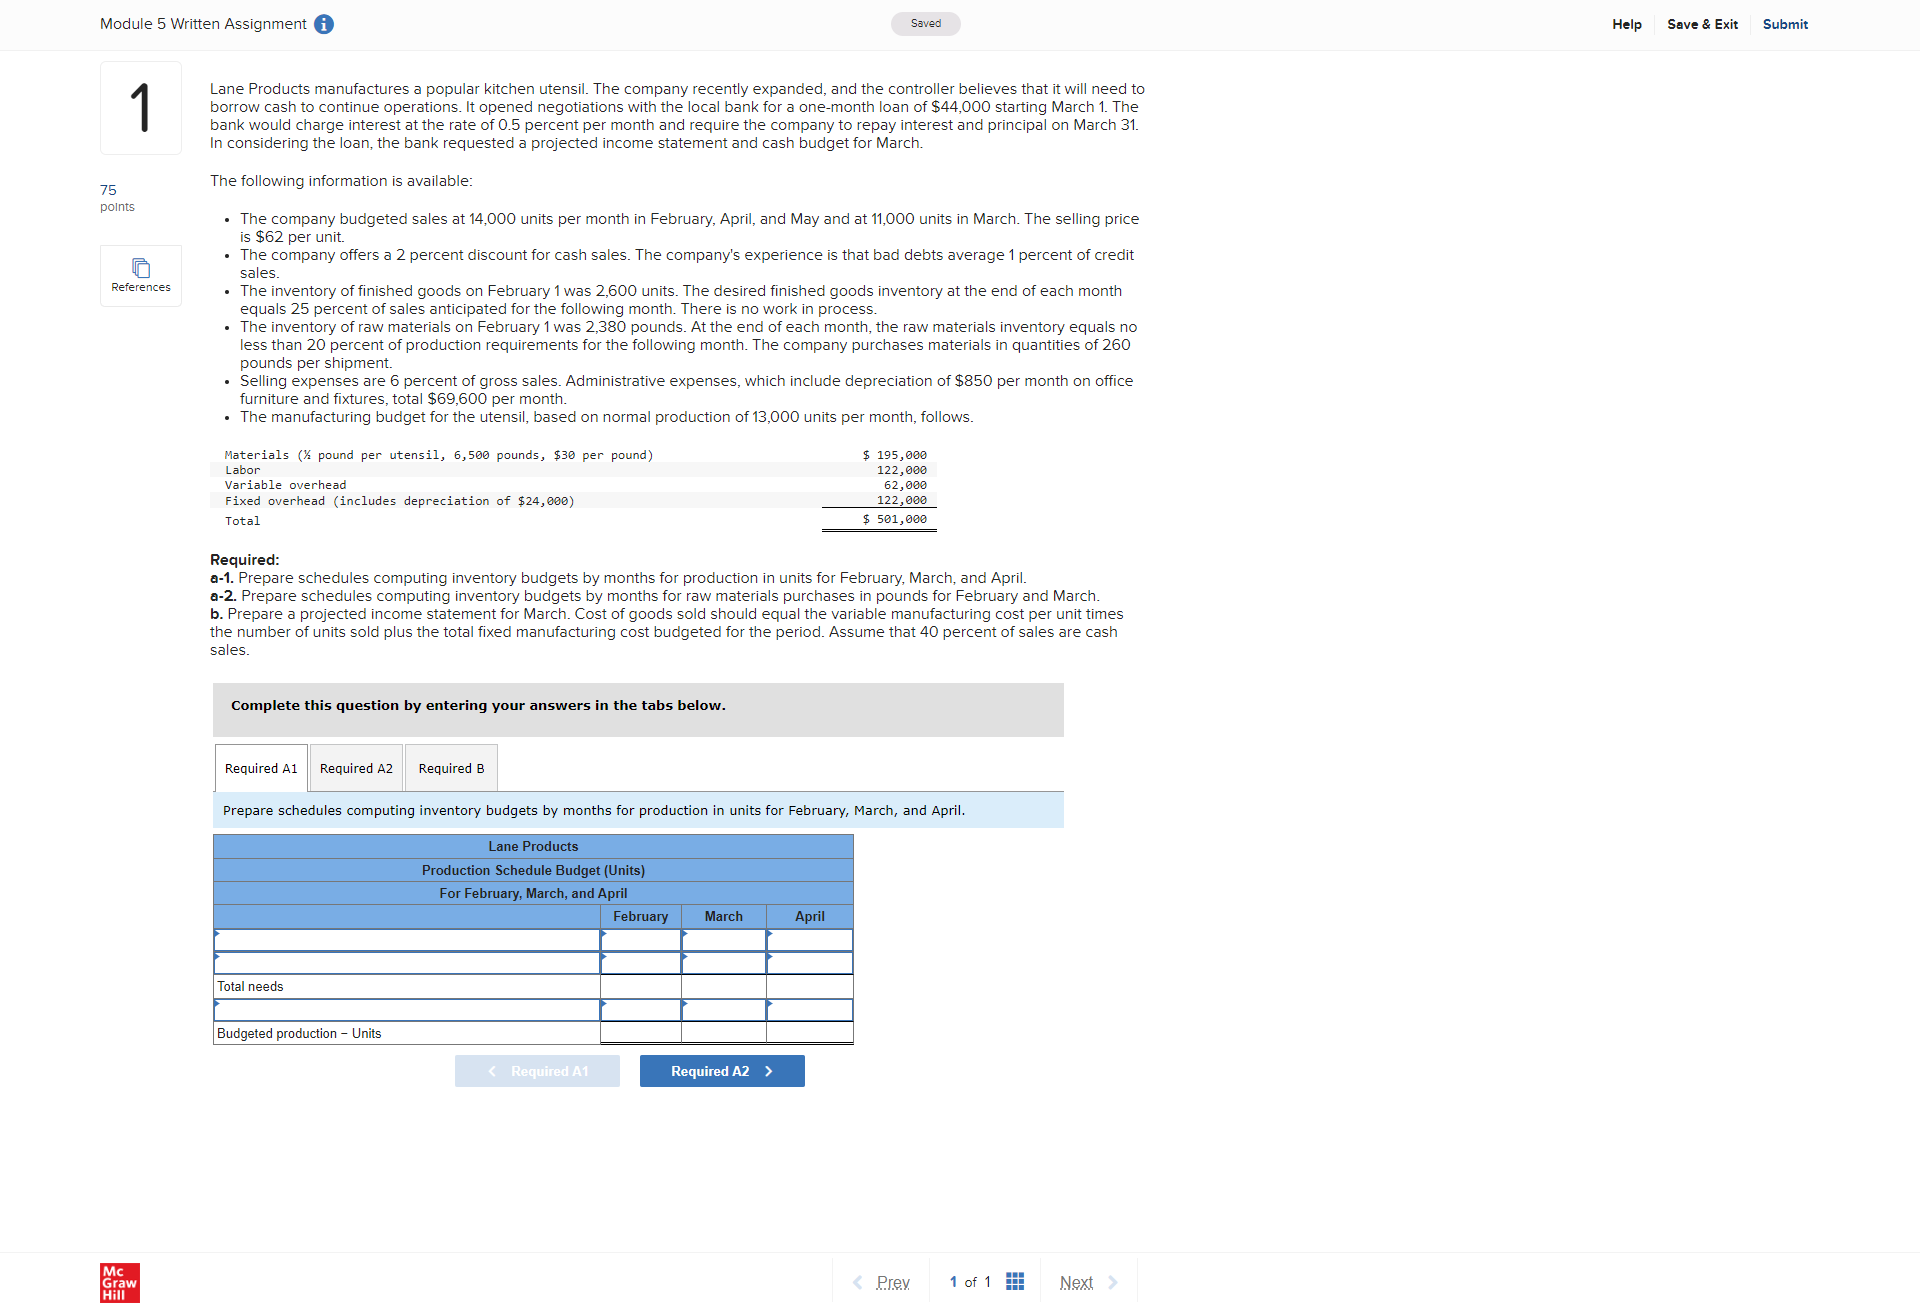1920x1311 pixels.
Task: Switch to the Required A2 tab
Action: [x=355, y=768]
